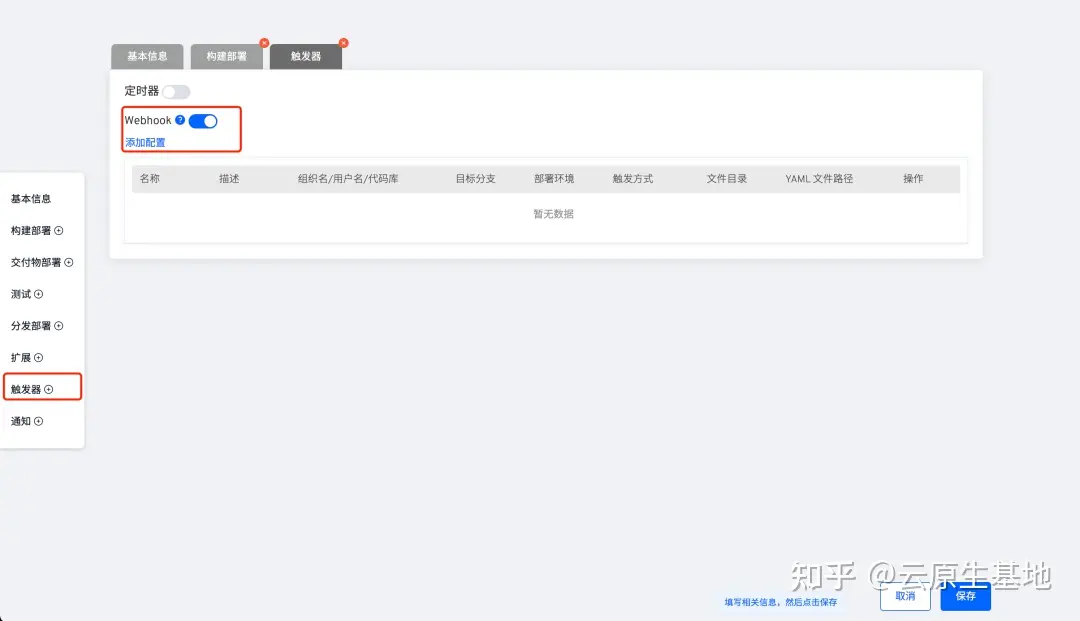Click the plus icon next to 扩展
1080x621 pixels.
[38, 357]
